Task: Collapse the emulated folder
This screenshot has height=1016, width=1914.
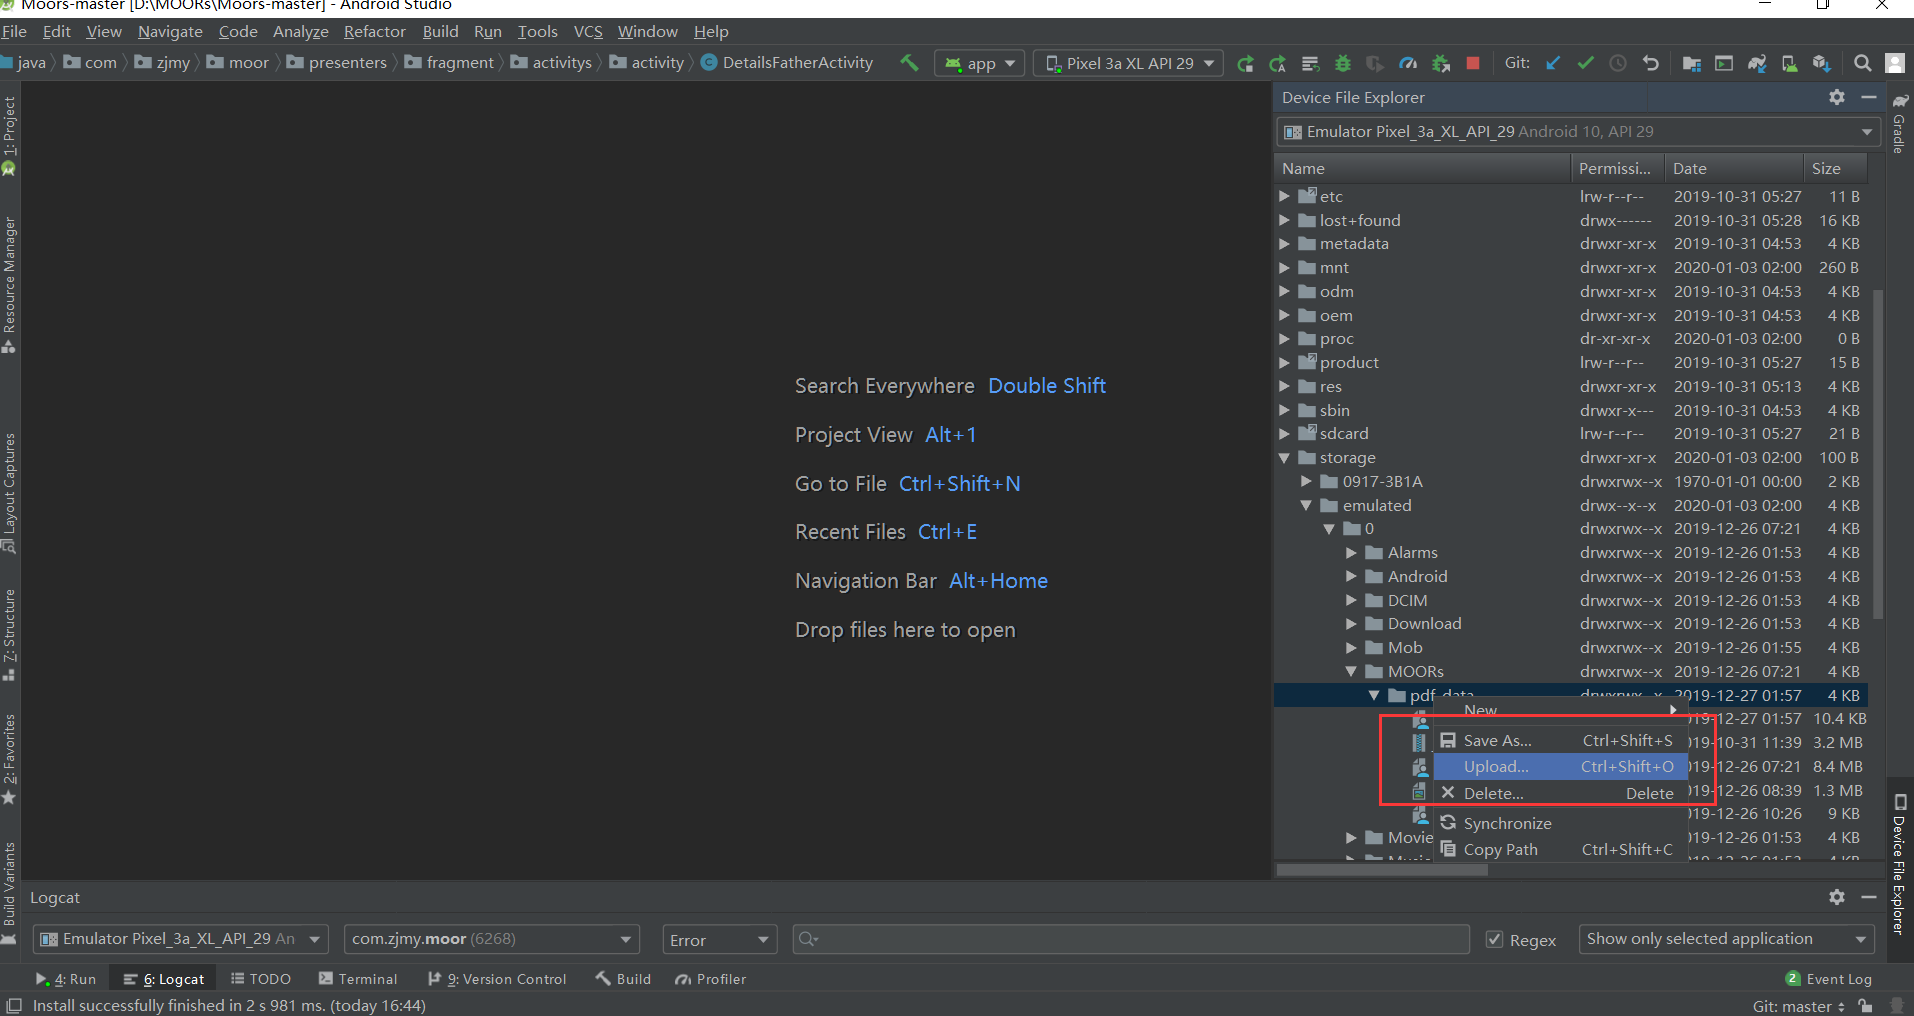Action: [x=1307, y=506]
